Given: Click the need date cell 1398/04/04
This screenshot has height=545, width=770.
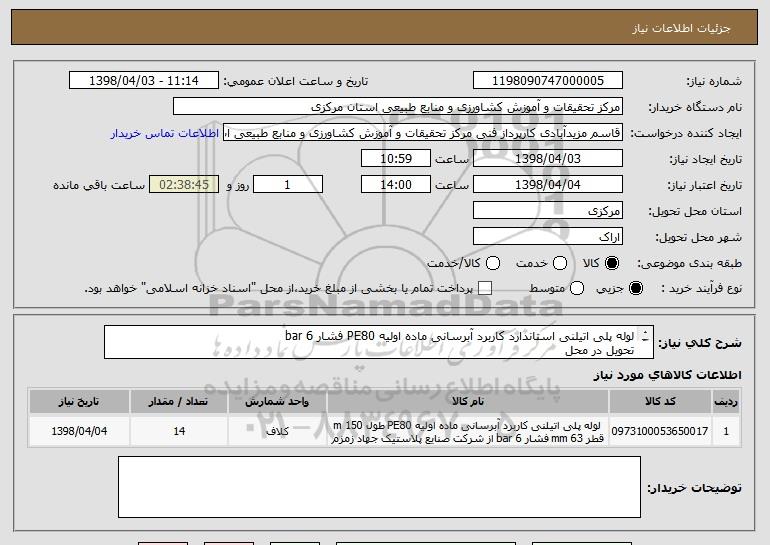Looking at the screenshot, I should [79, 432].
